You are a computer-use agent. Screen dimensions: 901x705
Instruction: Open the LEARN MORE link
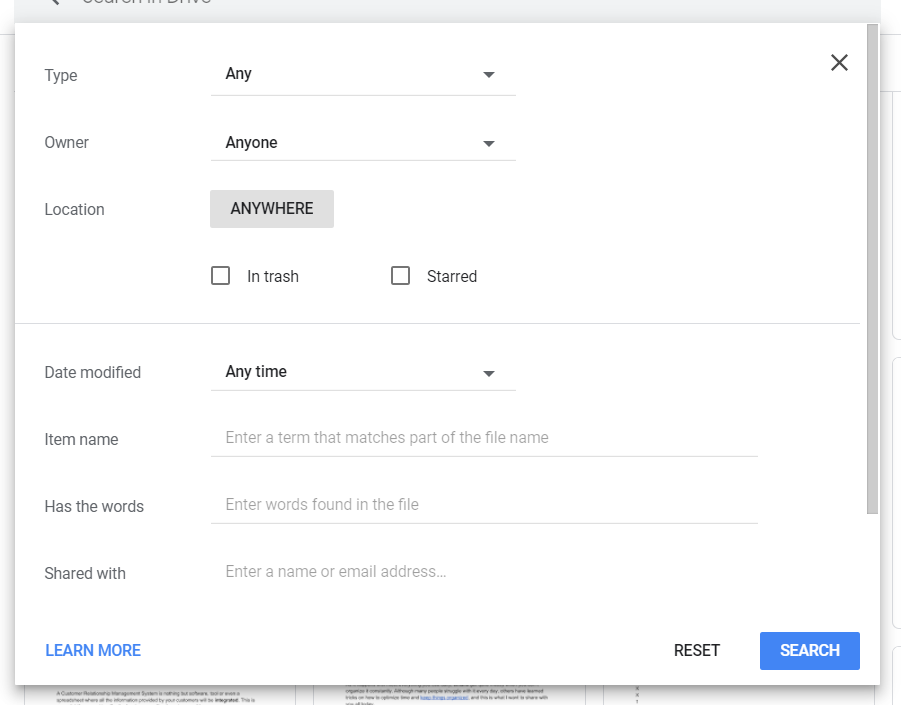pyautogui.click(x=93, y=650)
